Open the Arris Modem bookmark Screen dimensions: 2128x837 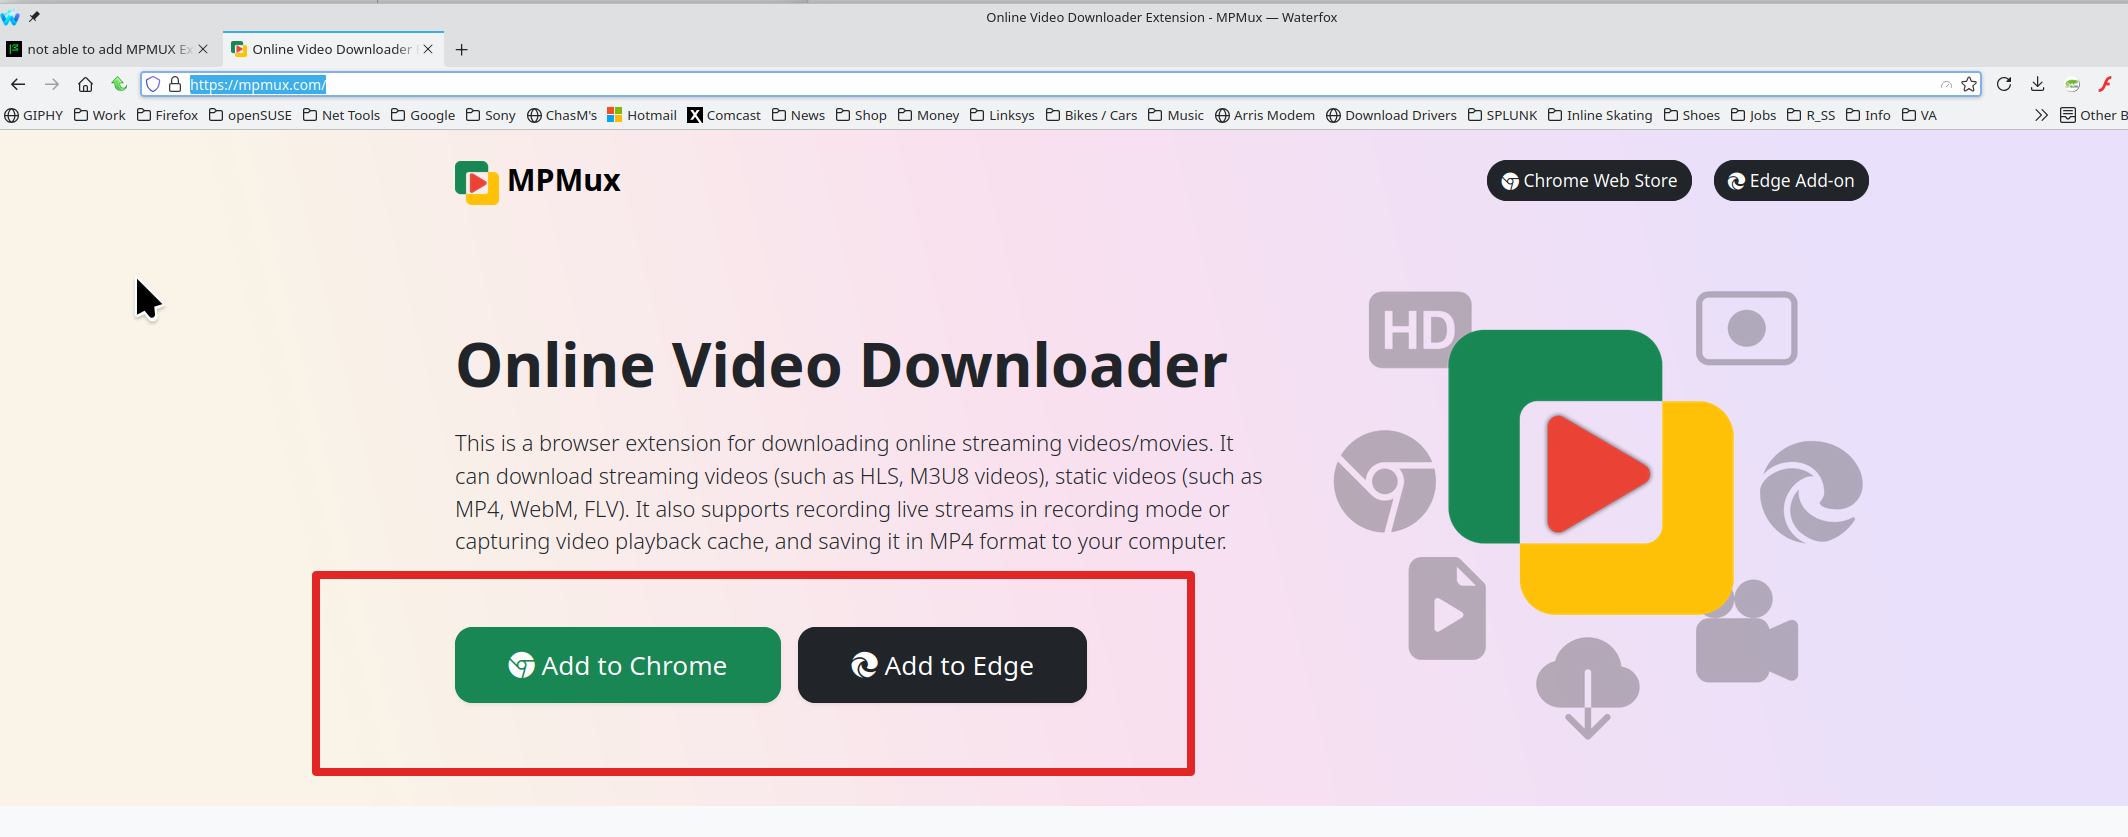(1265, 115)
